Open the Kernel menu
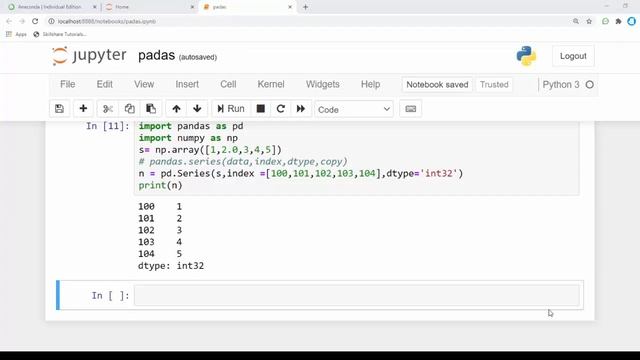Screen dimensions: 640x360 271,84
